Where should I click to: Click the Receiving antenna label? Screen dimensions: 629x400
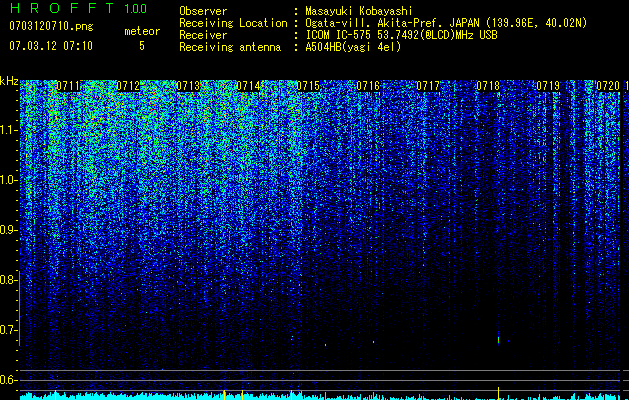(x=230, y=47)
